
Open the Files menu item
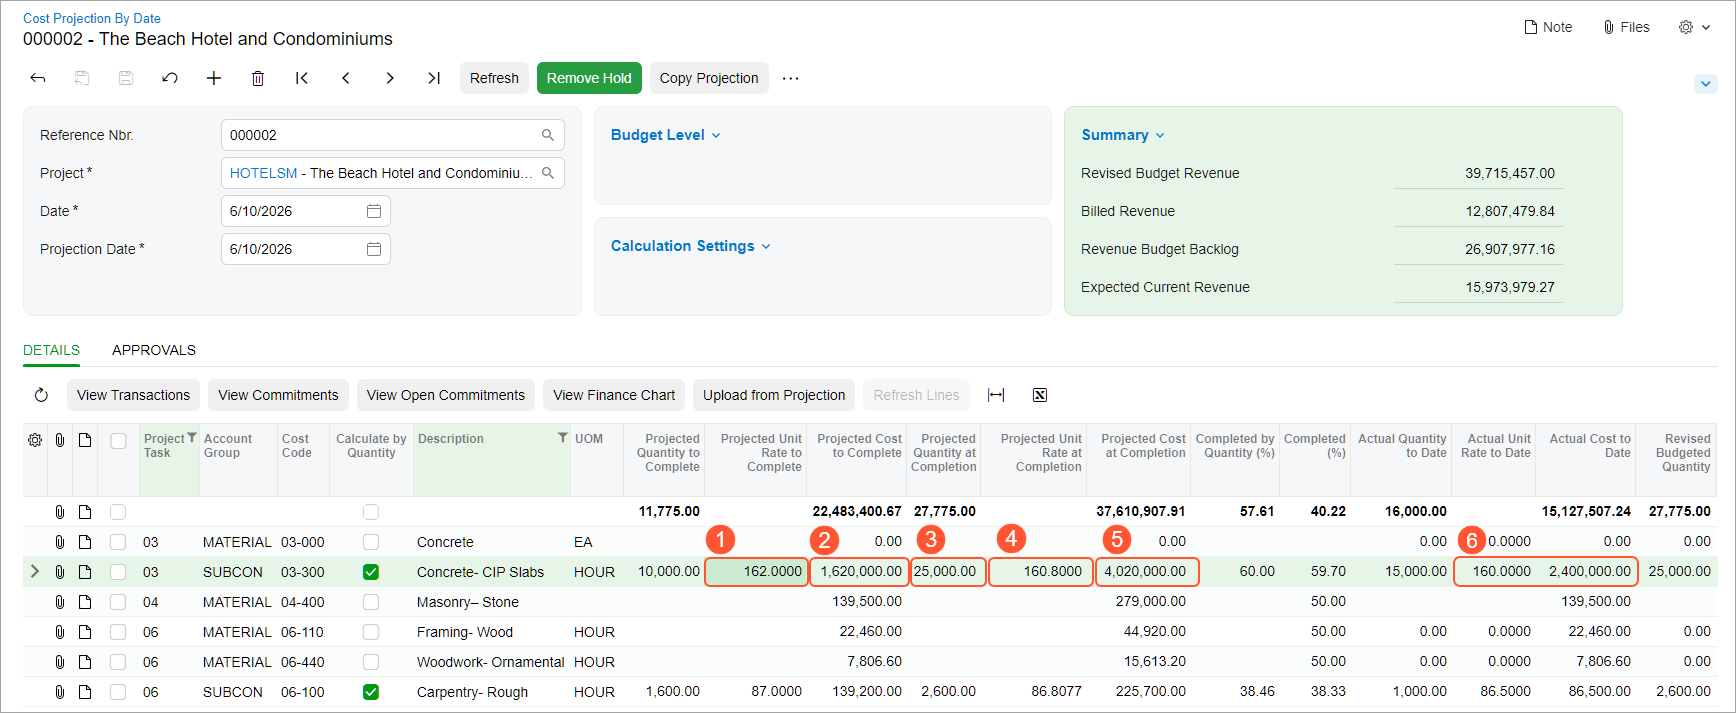(x=1626, y=27)
